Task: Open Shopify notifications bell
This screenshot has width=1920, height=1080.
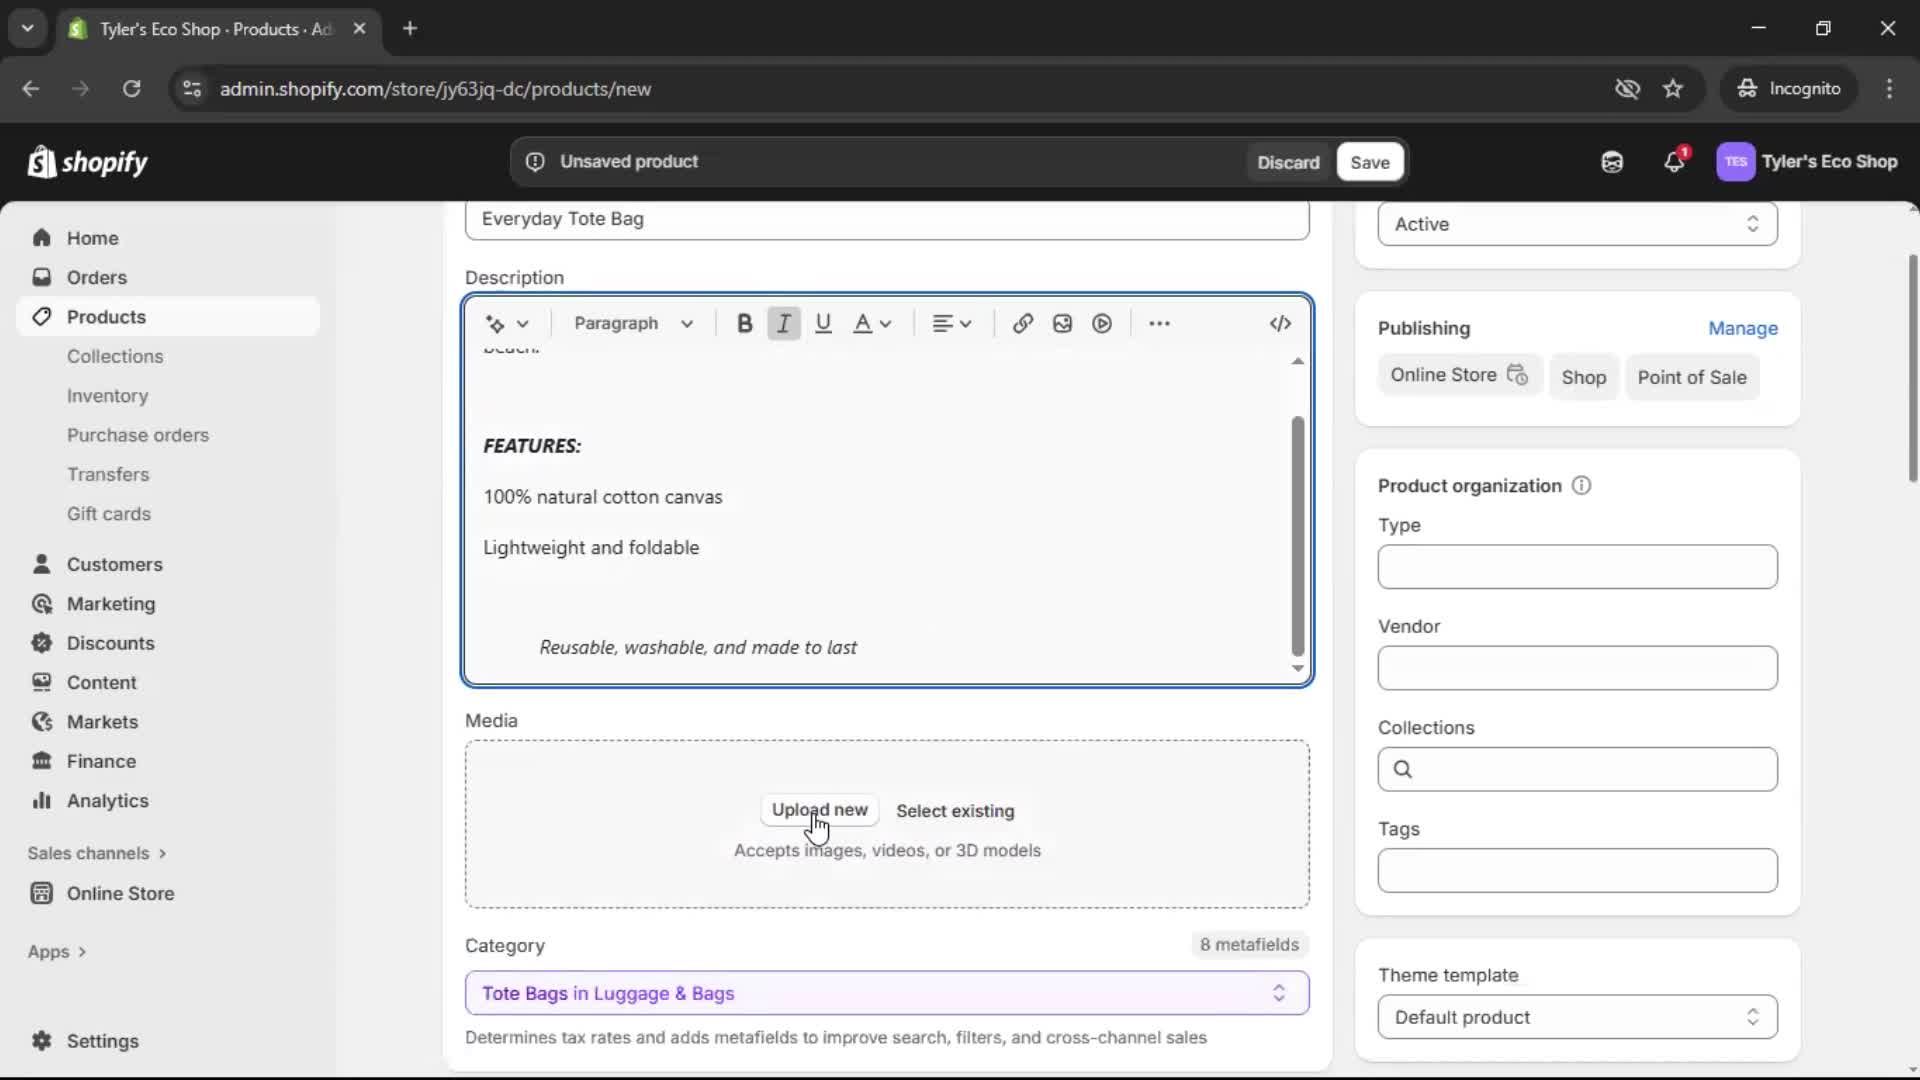Action: tap(1675, 162)
